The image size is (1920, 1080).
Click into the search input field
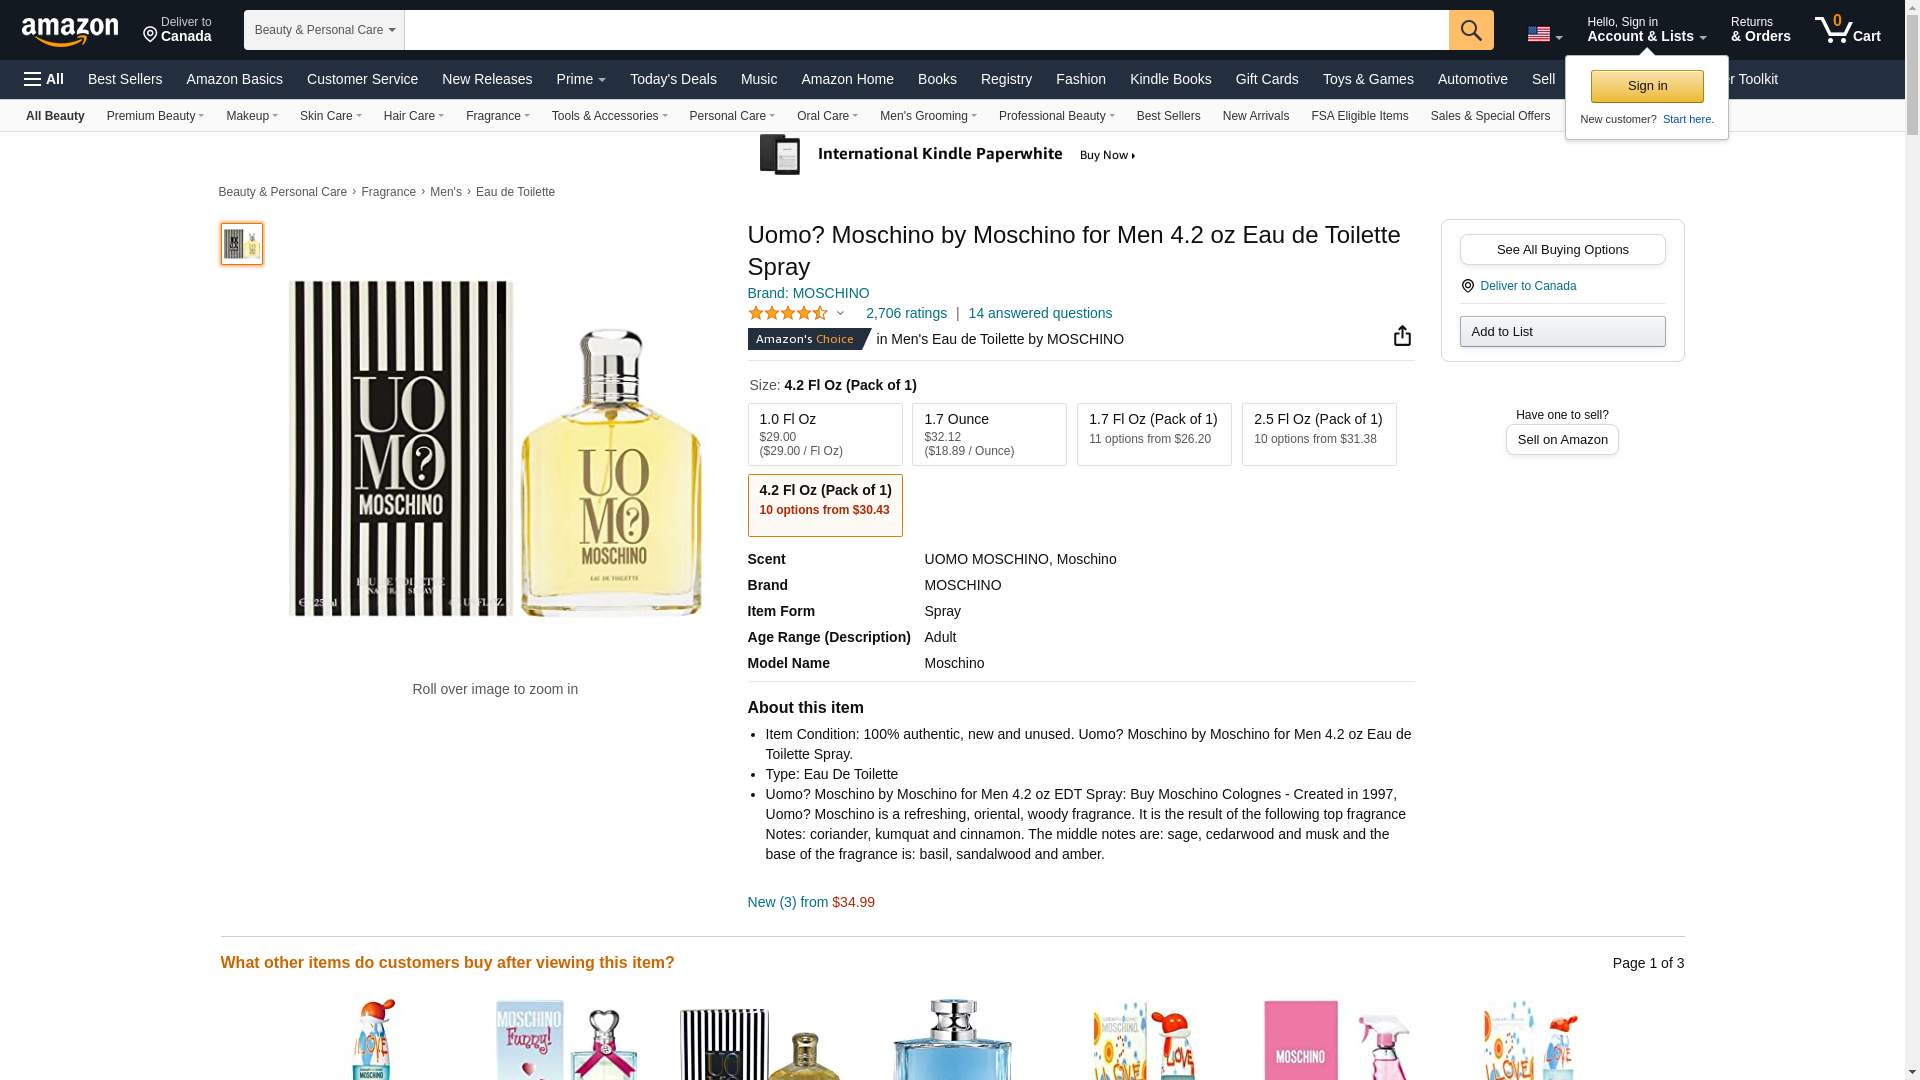tap(926, 30)
